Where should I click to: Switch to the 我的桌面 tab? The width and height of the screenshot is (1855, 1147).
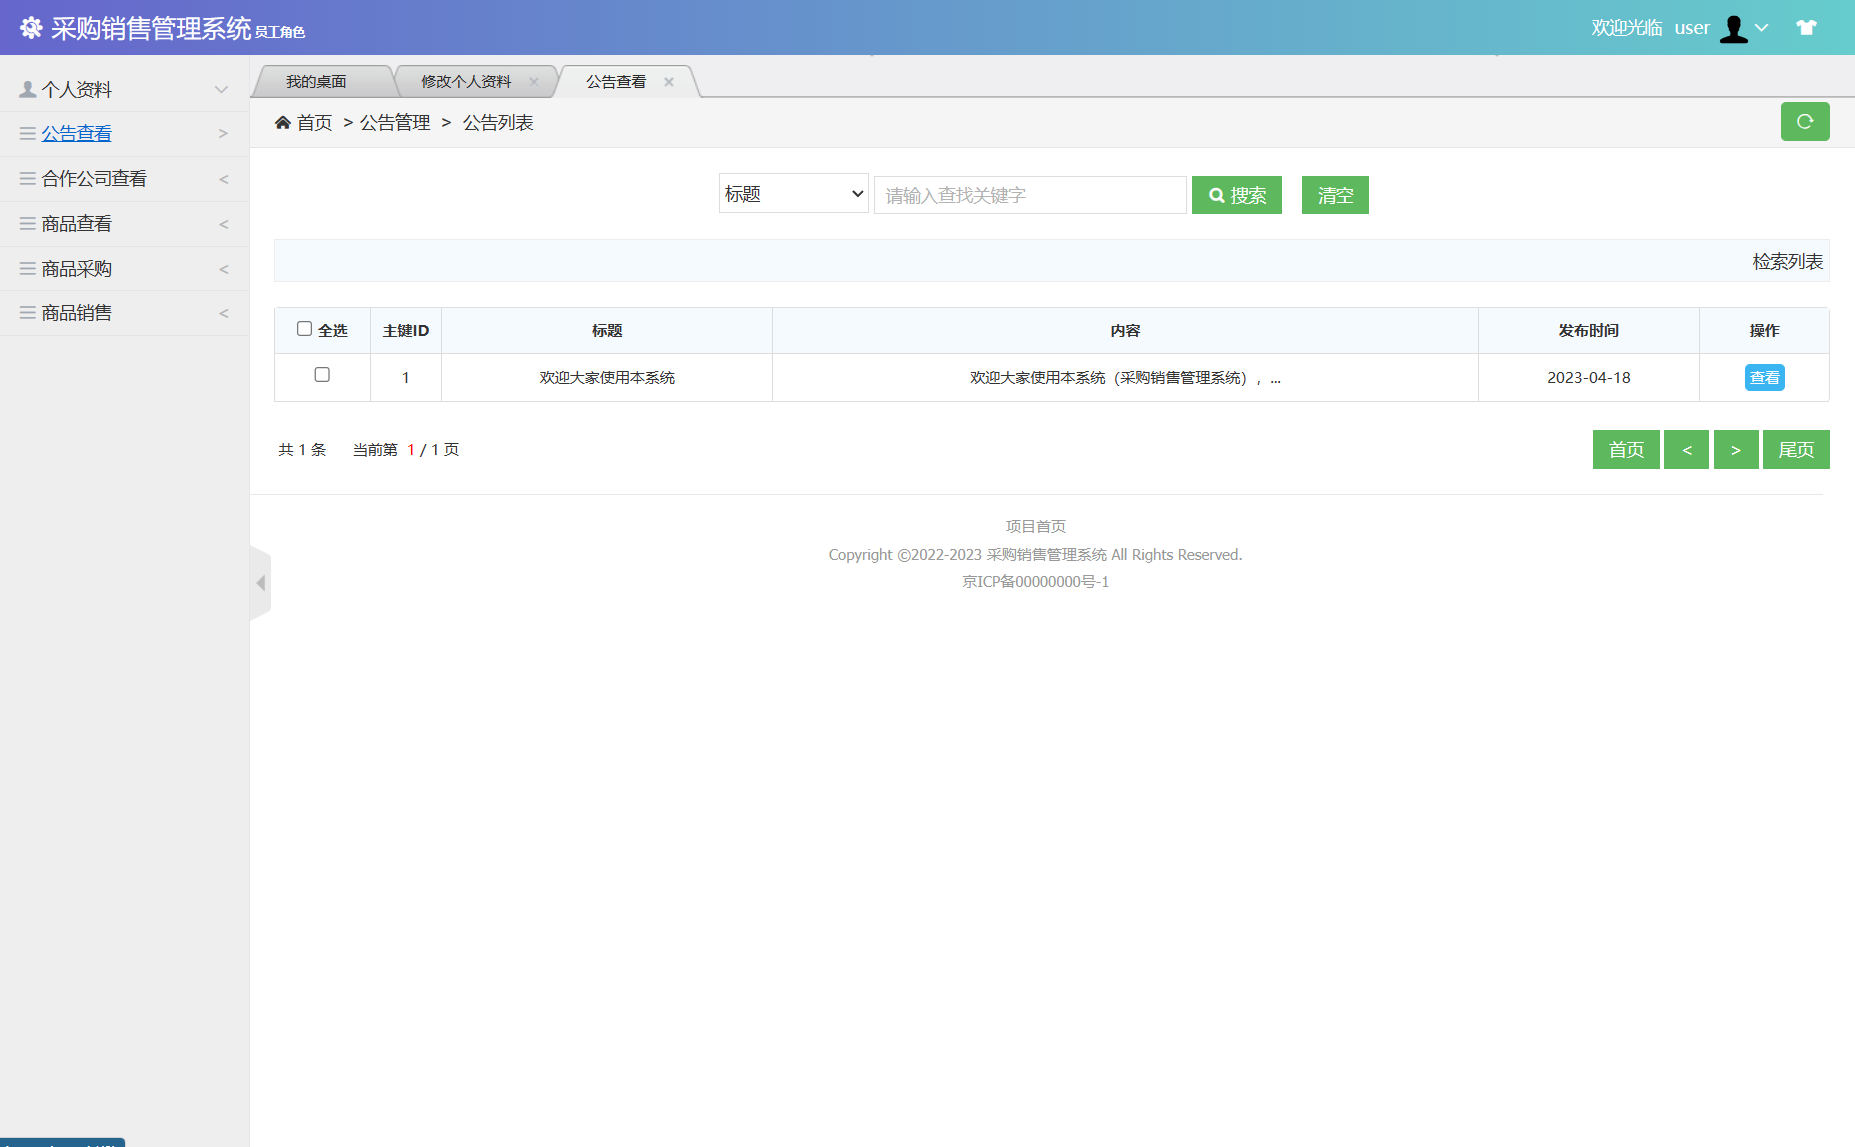[x=317, y=80]
